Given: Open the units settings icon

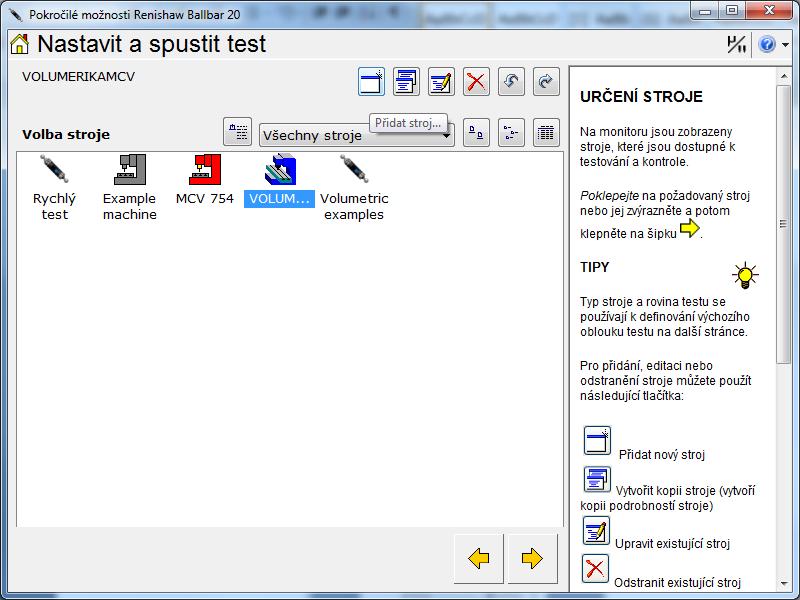Looking at the screenshot, I should click(x=736, y=44).
